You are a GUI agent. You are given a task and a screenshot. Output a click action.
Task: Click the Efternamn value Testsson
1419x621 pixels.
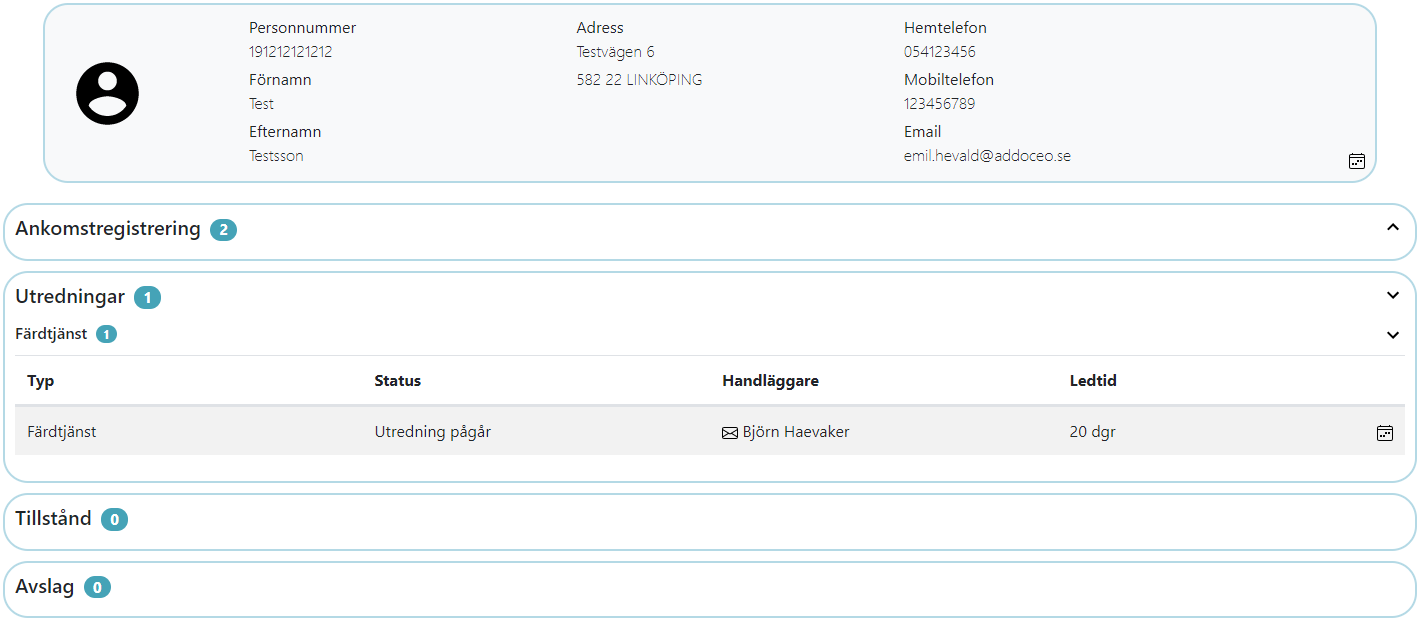point(276,156)
